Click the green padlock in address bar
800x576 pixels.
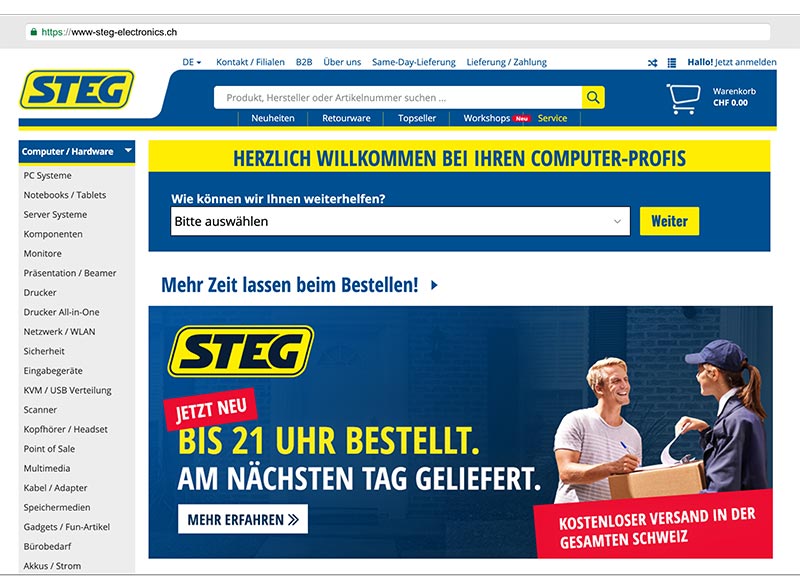click(x=34, y=32)
